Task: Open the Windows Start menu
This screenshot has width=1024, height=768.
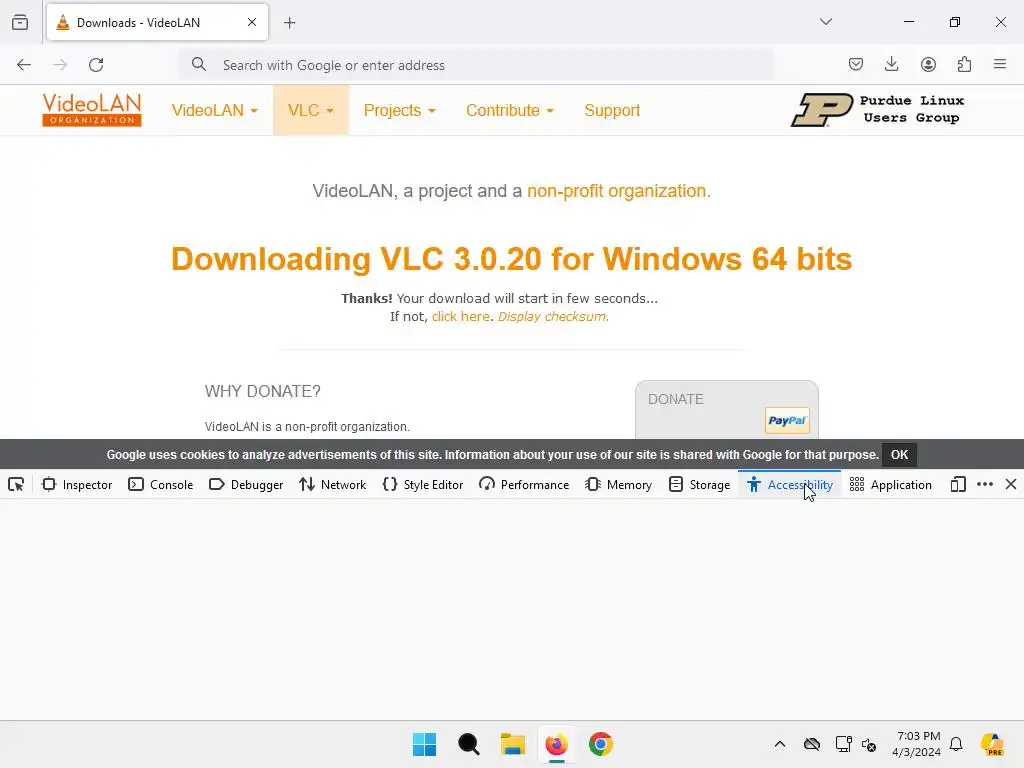Action: tap(424, 744)
